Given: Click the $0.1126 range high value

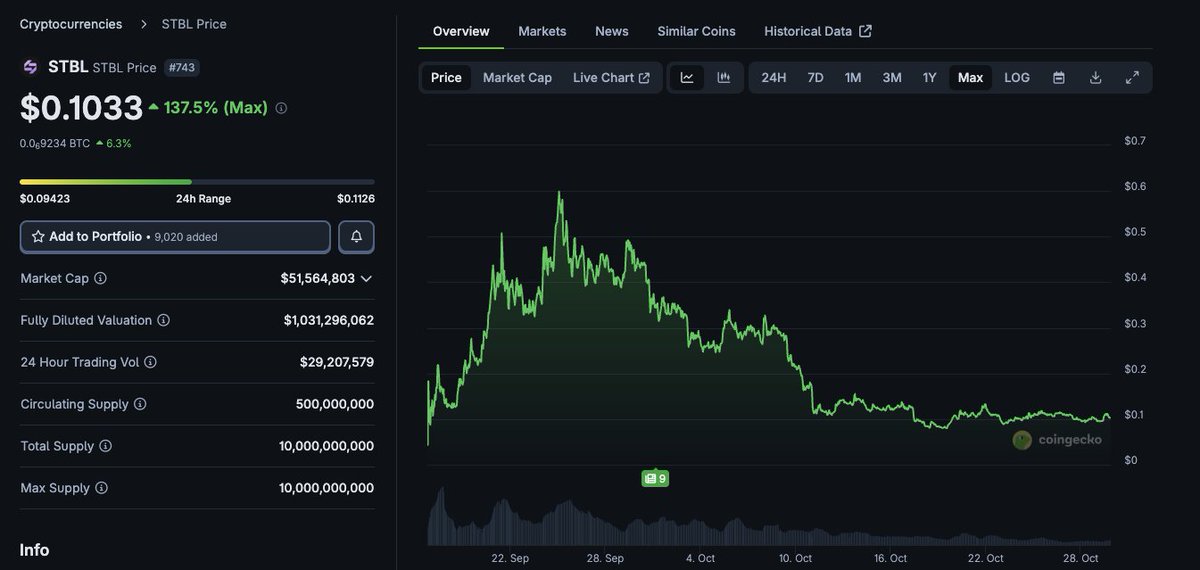Looking at the screenshot, I should pyautogui.click(x=356, y=199).
